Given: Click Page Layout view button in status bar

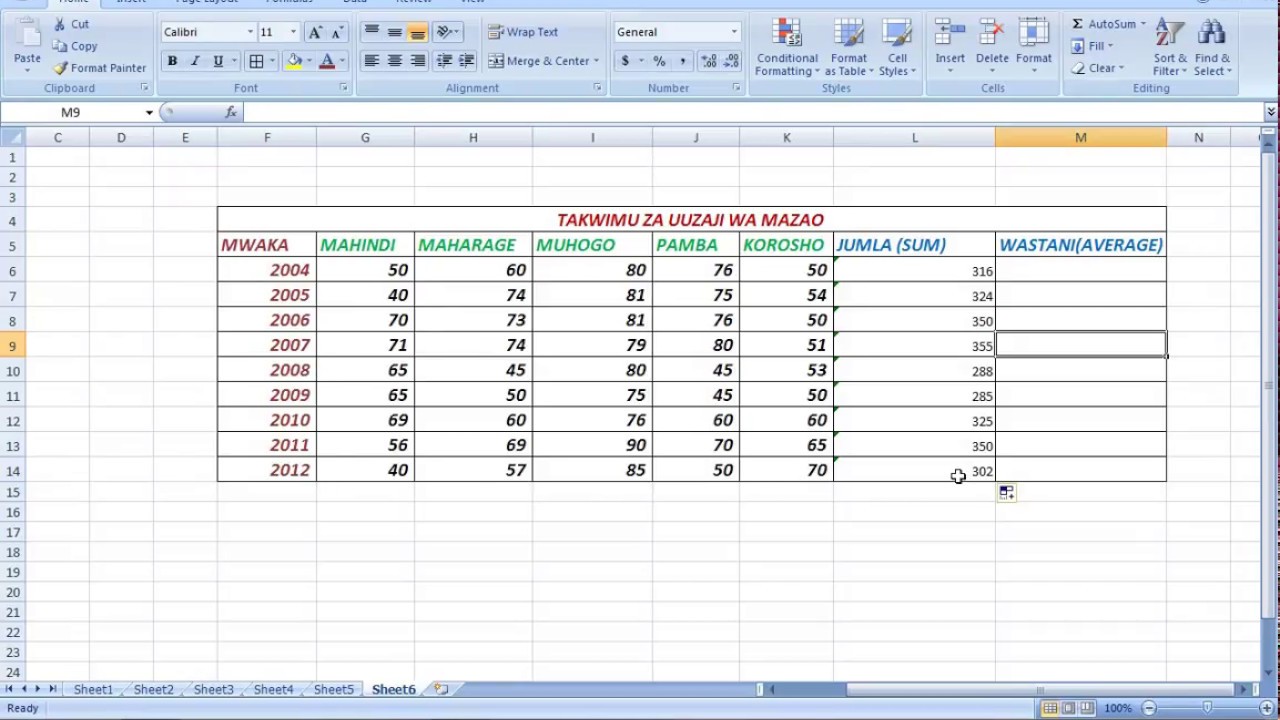Looking at the screenshot, I should point(1068,708).
